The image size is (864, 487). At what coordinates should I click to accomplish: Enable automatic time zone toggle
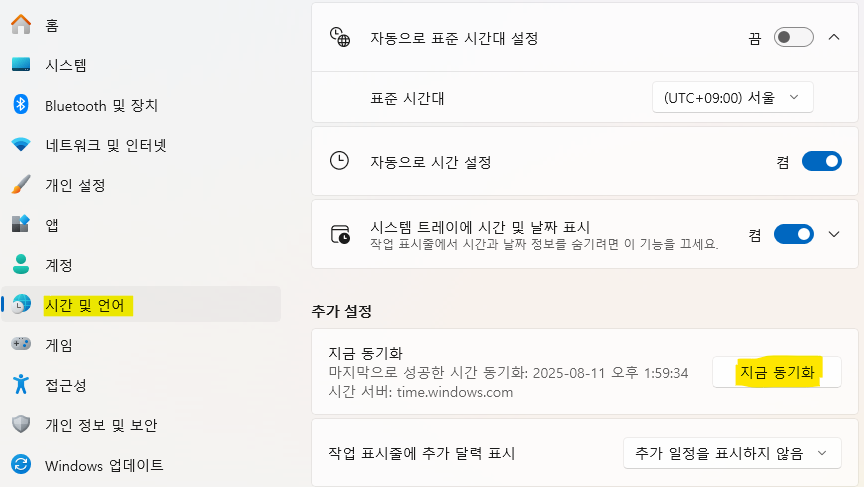[795, 38]
